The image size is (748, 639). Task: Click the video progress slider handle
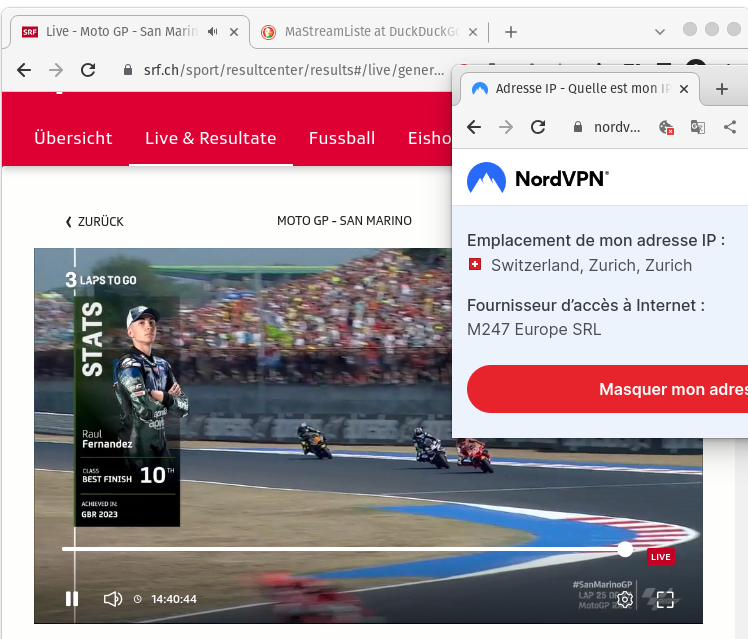(x=624, y=549)
